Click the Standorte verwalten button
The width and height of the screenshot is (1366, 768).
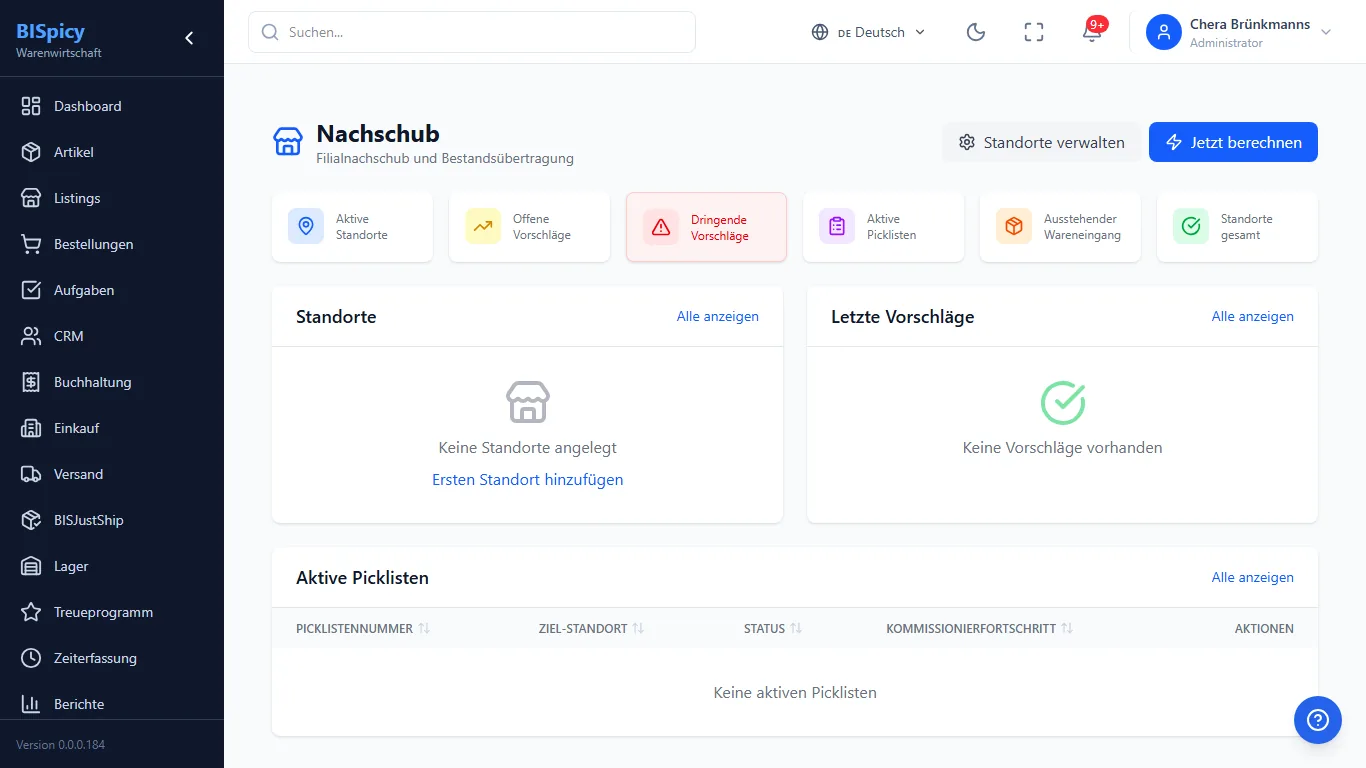coord(1041,142)
